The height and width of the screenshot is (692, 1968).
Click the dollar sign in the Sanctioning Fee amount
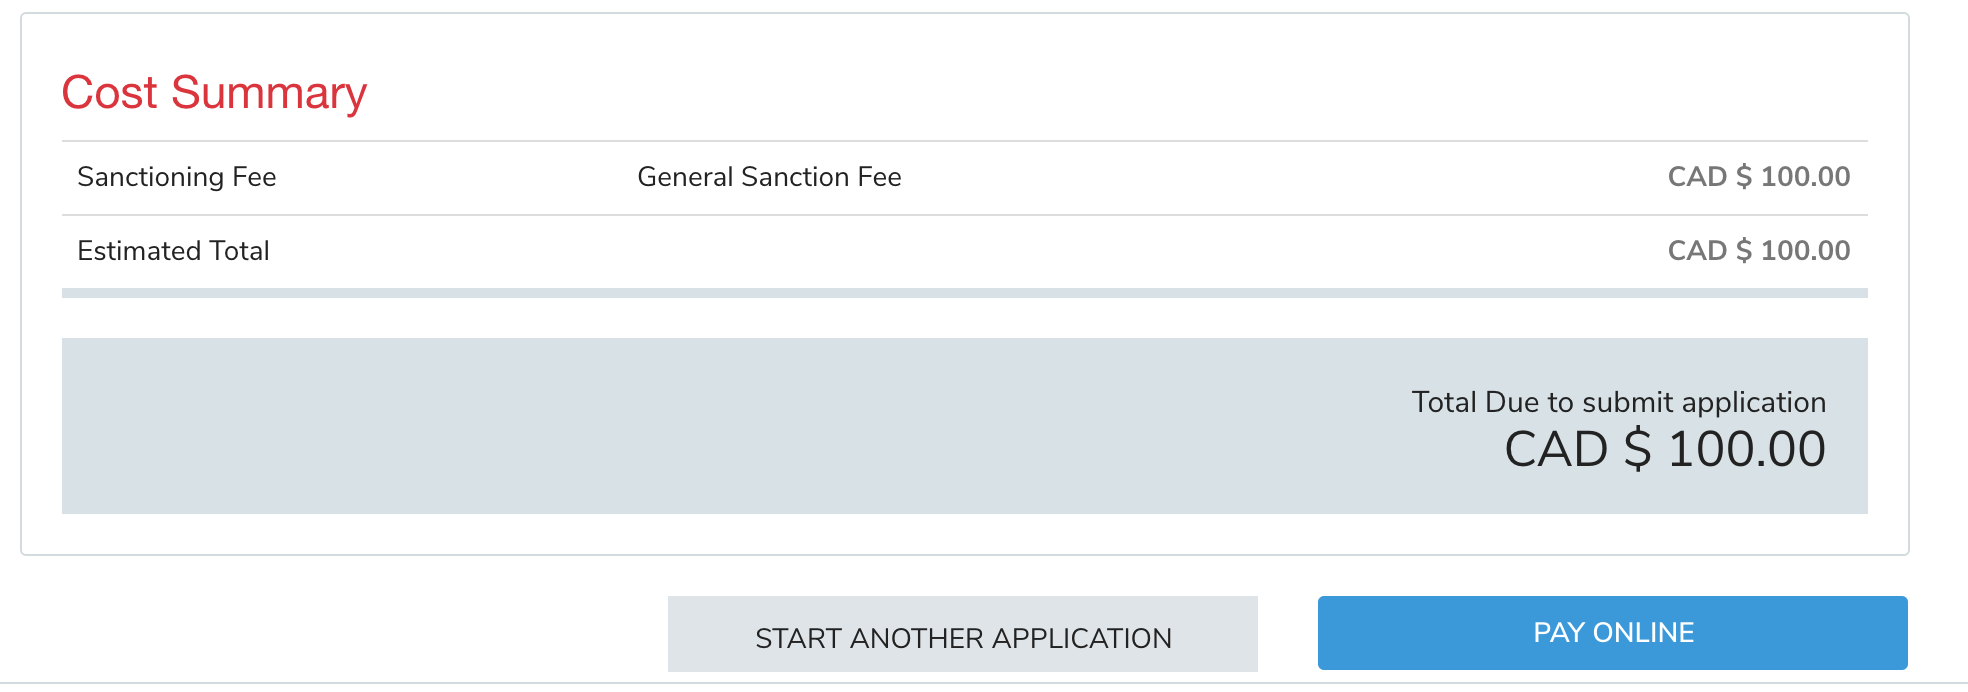point(1743,177)
